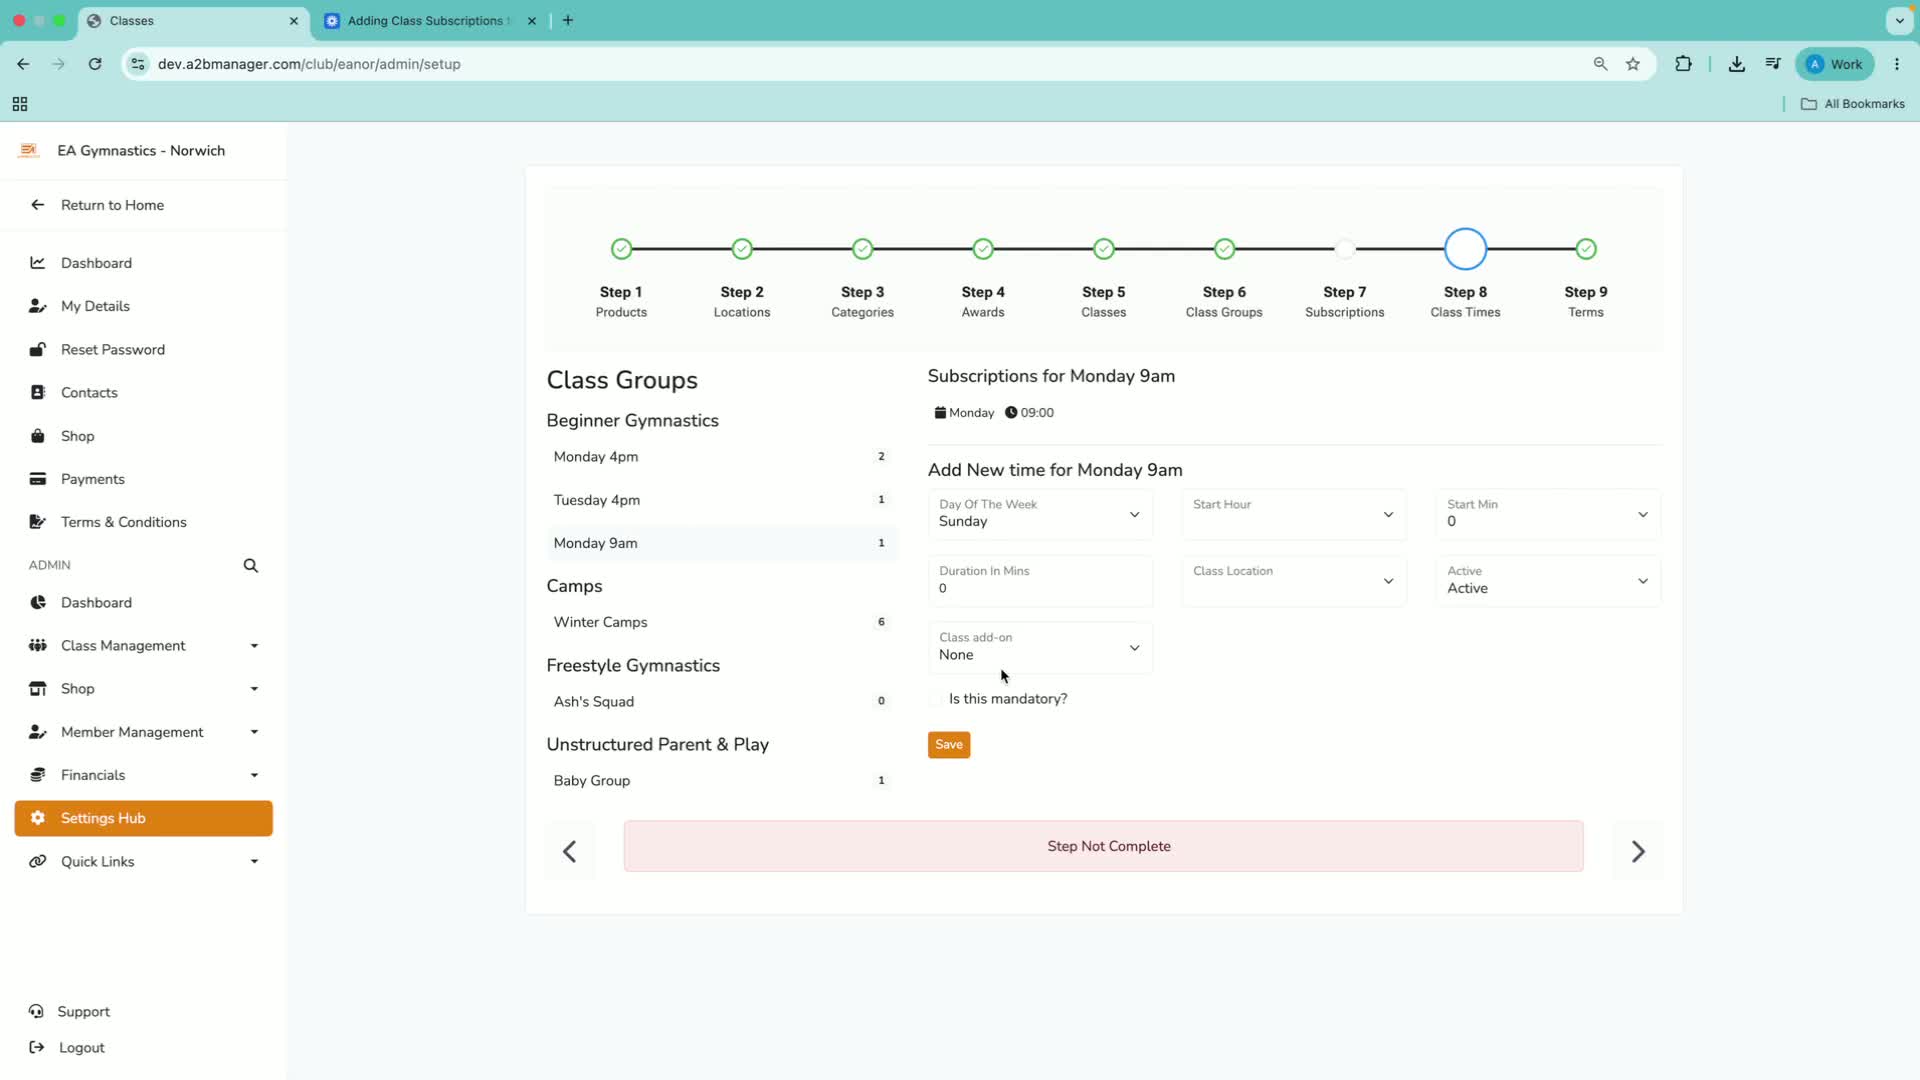1920x1080 pixels.
Task: Tick the 'Is this mandatory?' checkbox
Action: [x=936, y=699]
